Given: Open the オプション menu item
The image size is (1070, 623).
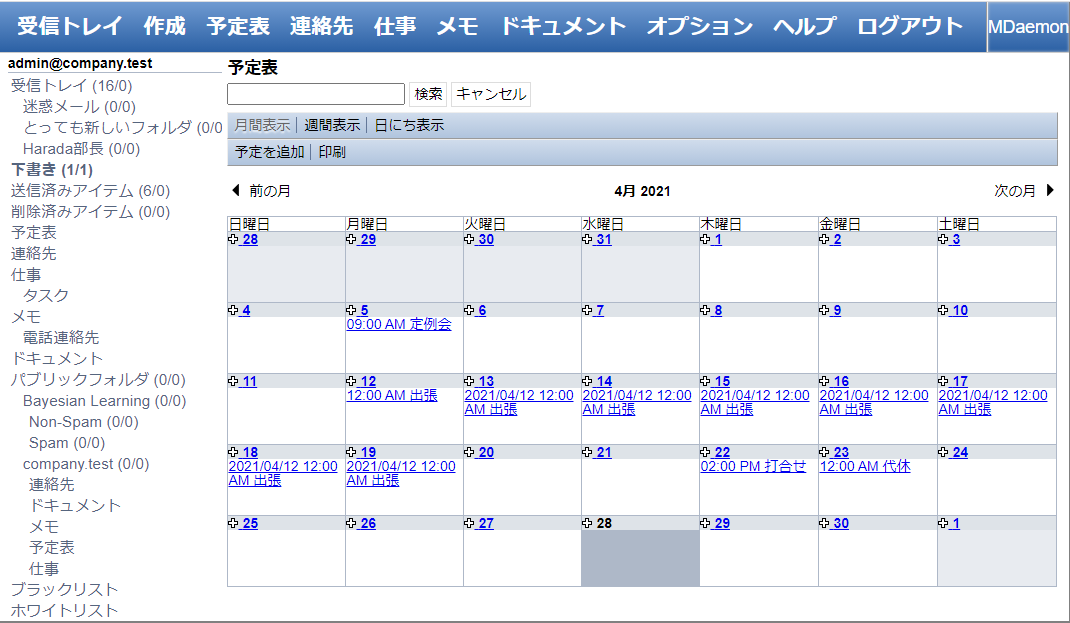Looking at the screenshot, I should coord(699,26).
